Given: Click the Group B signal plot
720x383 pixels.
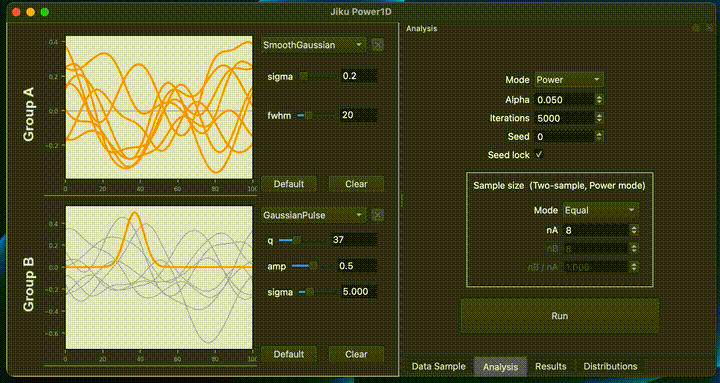Looking at the screenshot, I should point(159,277).
